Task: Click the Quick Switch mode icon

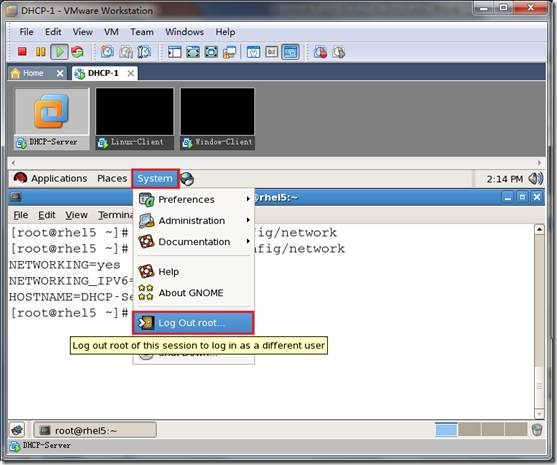Action: coord(211,52)
